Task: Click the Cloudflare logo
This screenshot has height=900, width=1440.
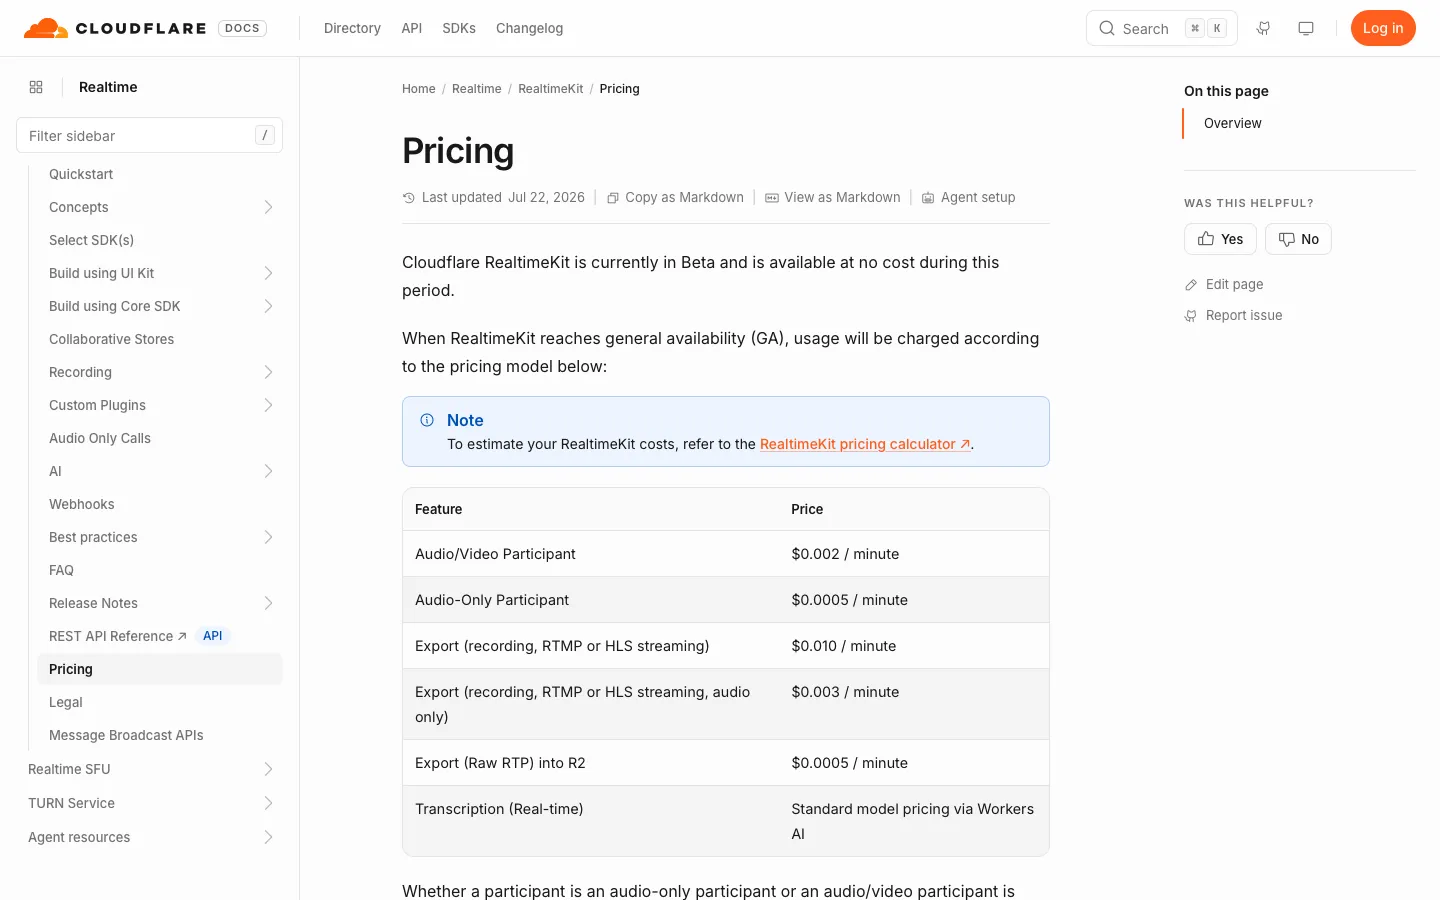Action: coord(115,28)
